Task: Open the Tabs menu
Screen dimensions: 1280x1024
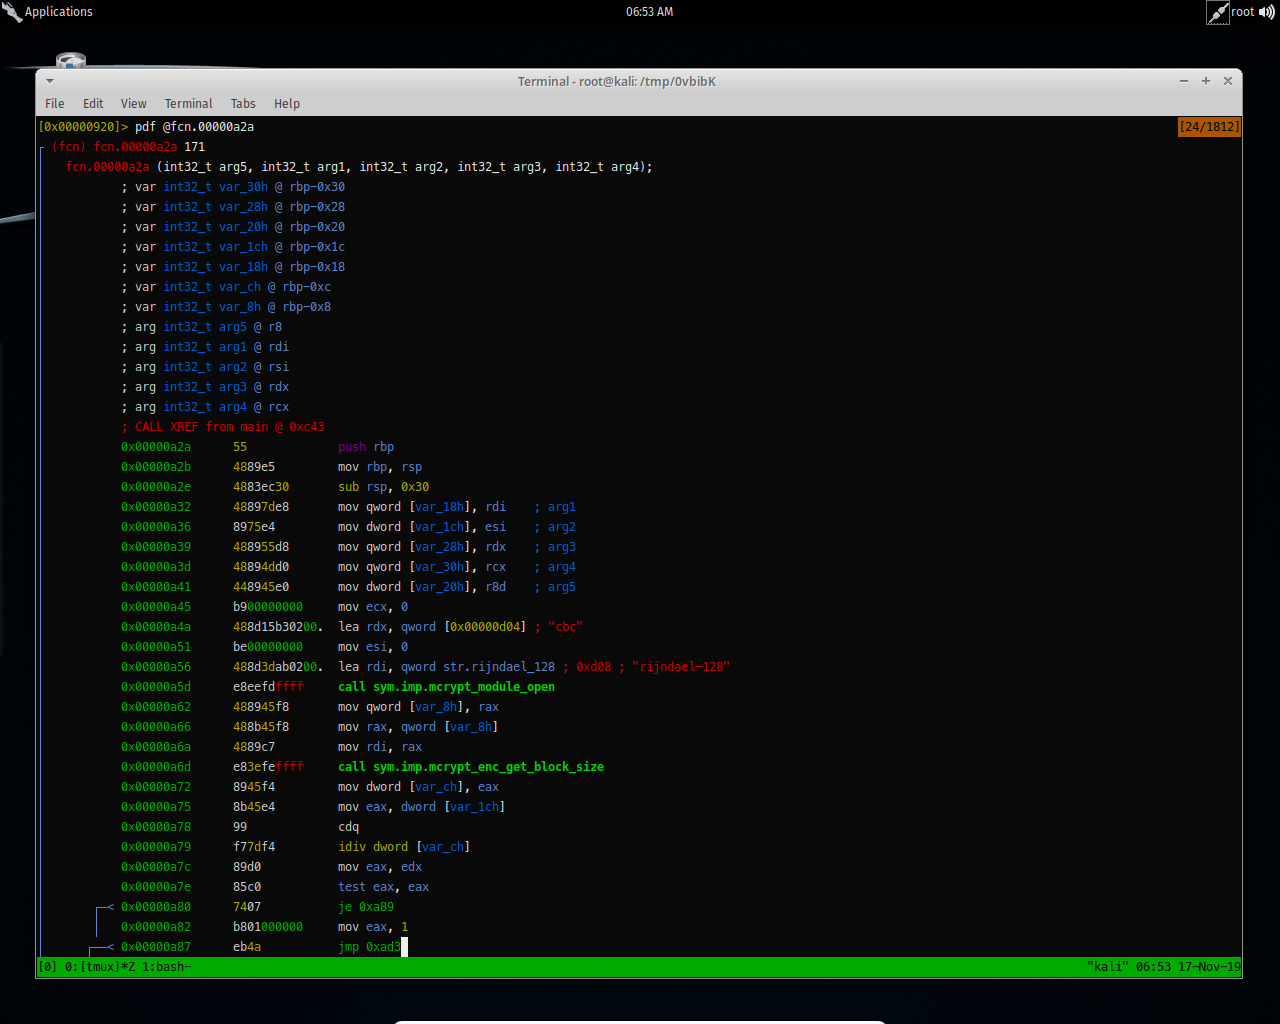Action: 243,104
